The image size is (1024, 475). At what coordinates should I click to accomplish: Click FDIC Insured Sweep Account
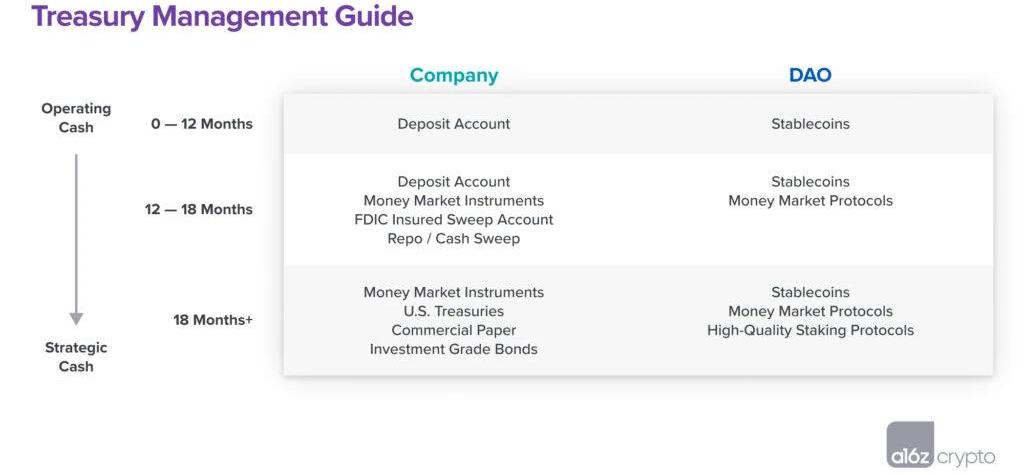453,219
